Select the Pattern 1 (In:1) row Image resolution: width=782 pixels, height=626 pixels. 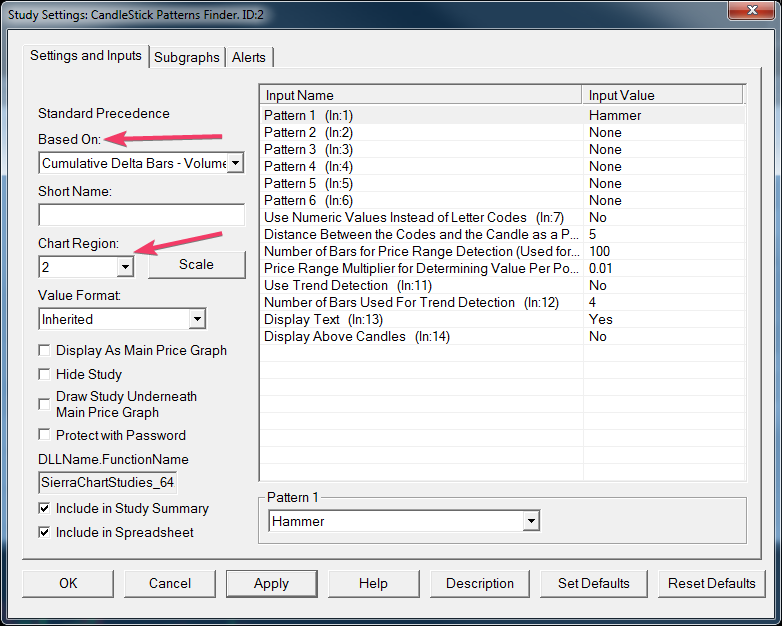coord(503,115)
